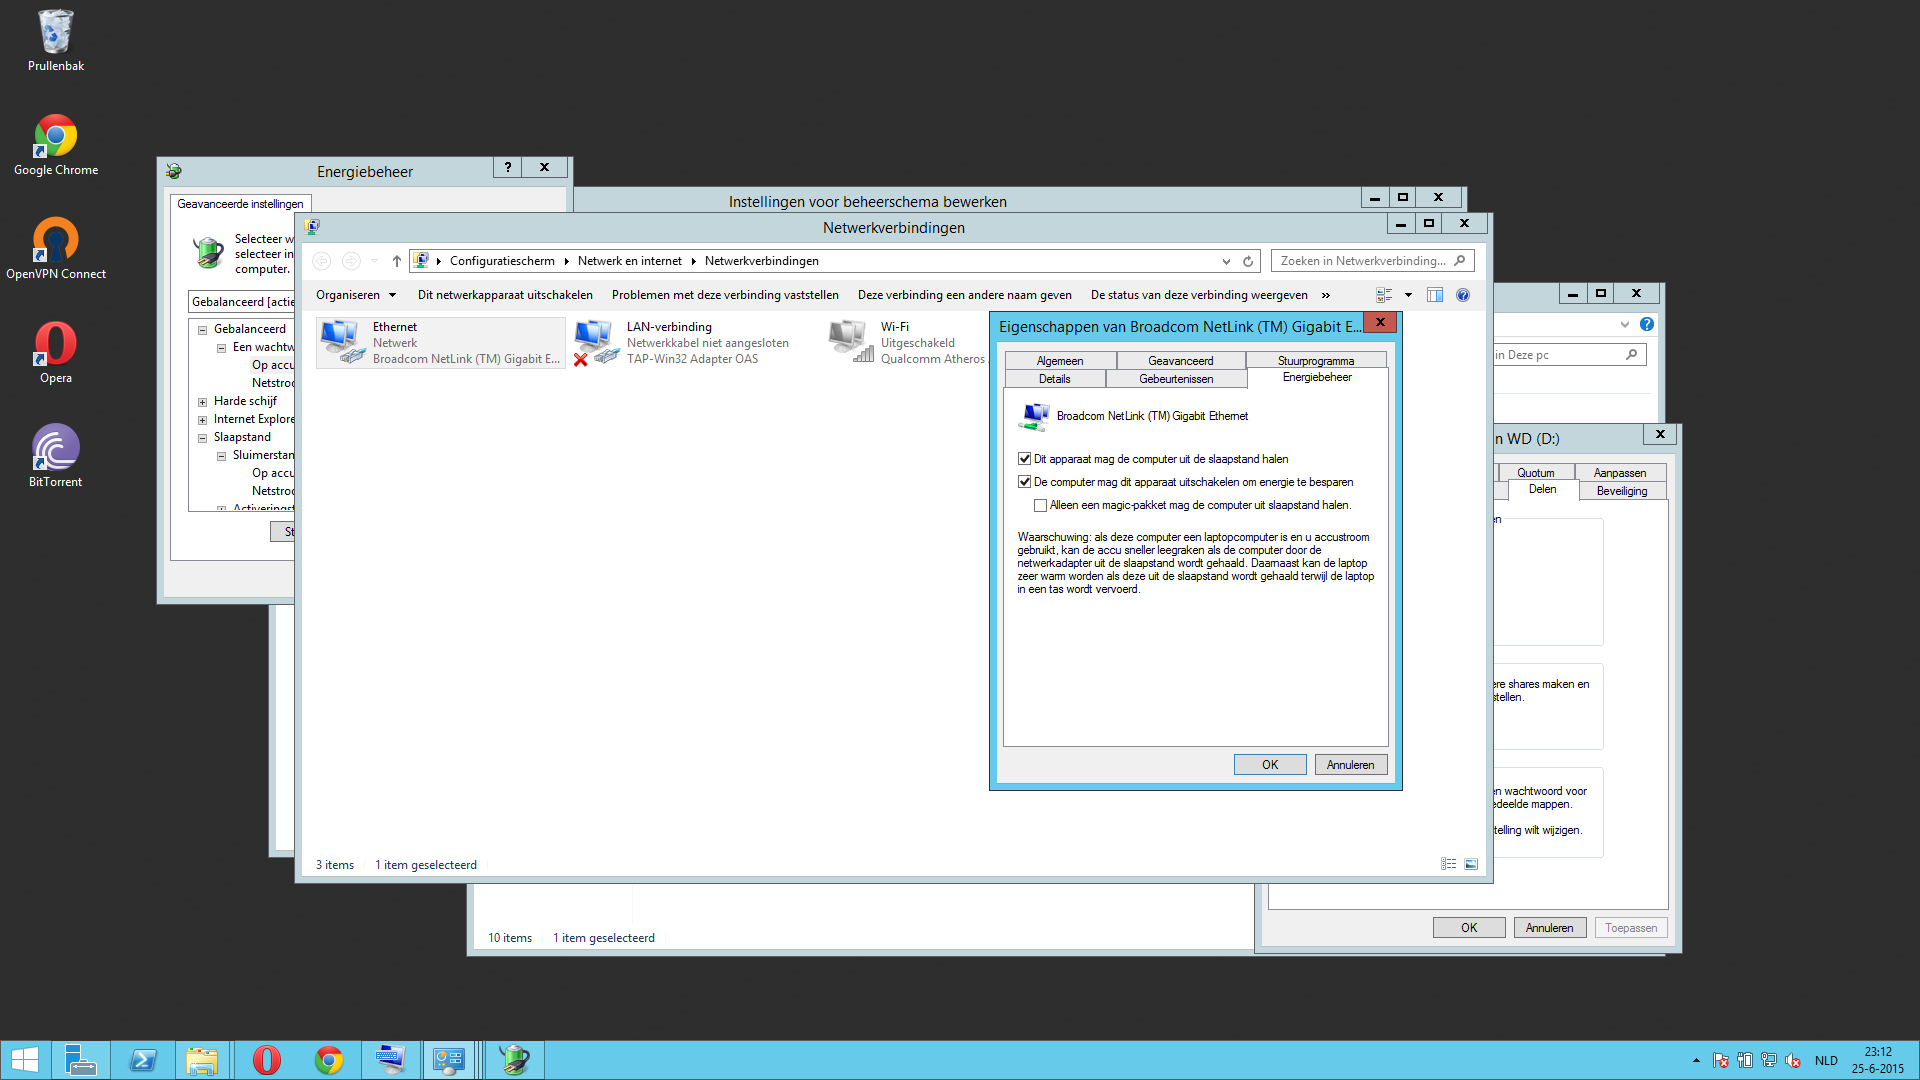Uncheck 'Dit apparaat mag de computer uit de slaapstand halen'

tap(1025, 458)
